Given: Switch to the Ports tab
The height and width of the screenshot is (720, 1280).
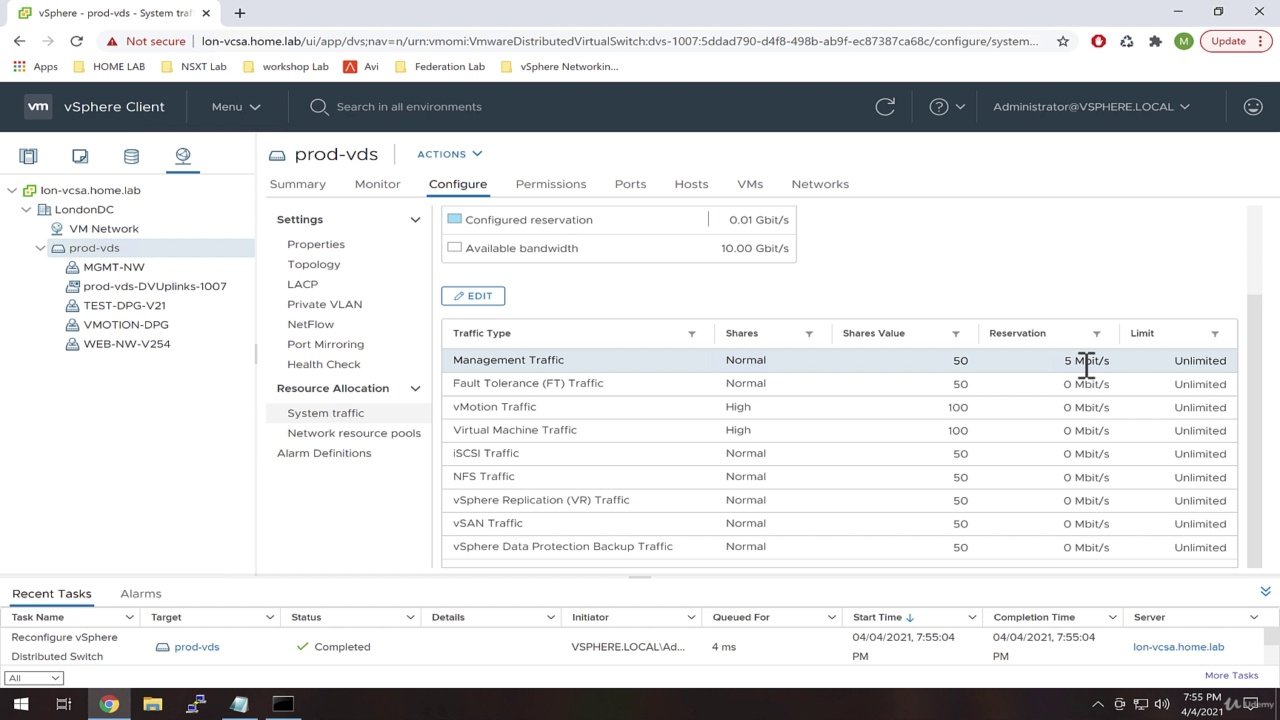Looking at the screenshot, I should 630,184.
